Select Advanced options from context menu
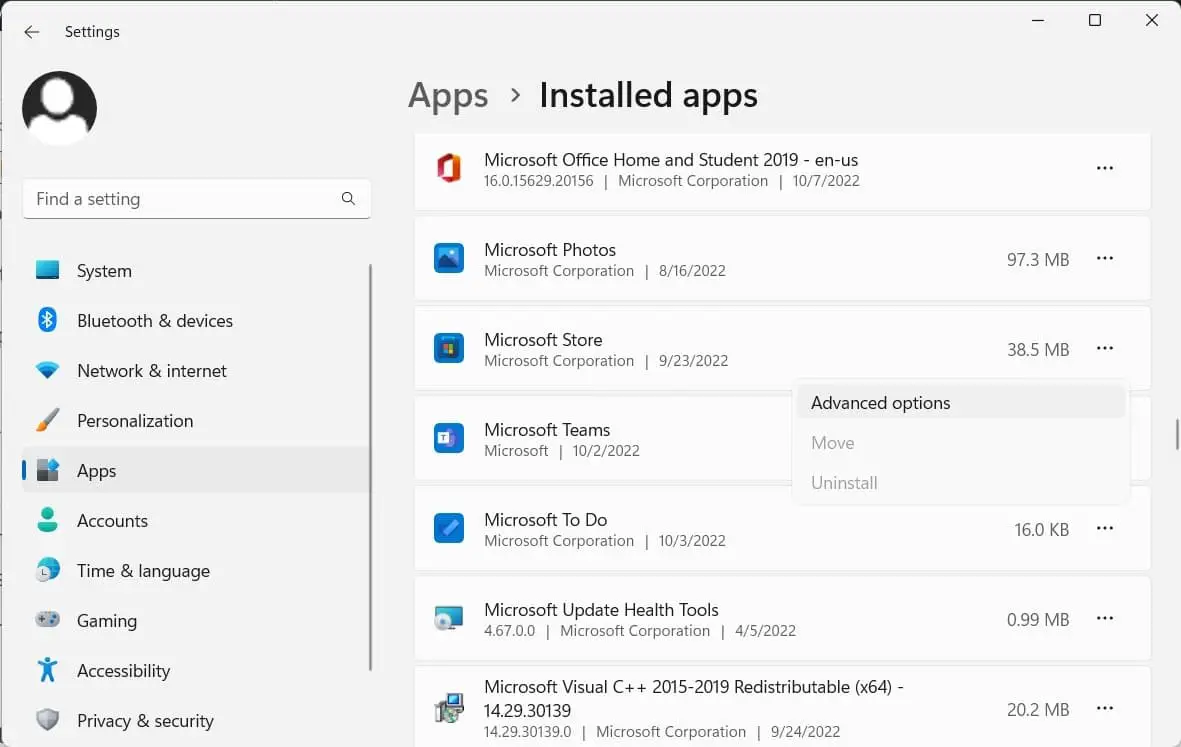Viewport: 1181px width, 747px height. tap(880, 403)
